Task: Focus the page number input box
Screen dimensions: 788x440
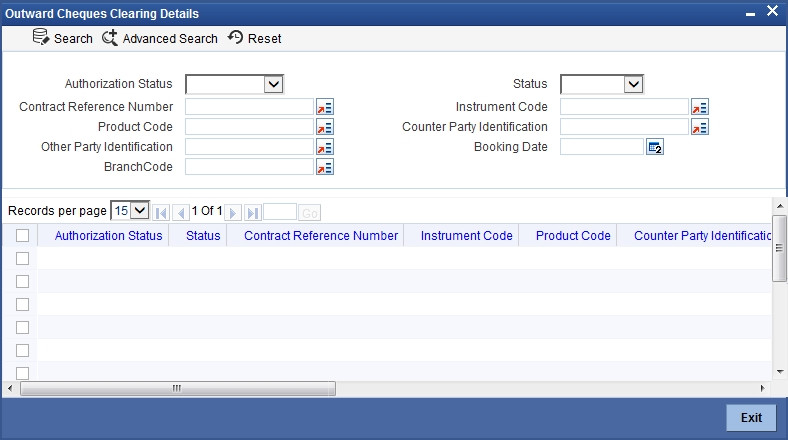Action: (x=280, y=212)
